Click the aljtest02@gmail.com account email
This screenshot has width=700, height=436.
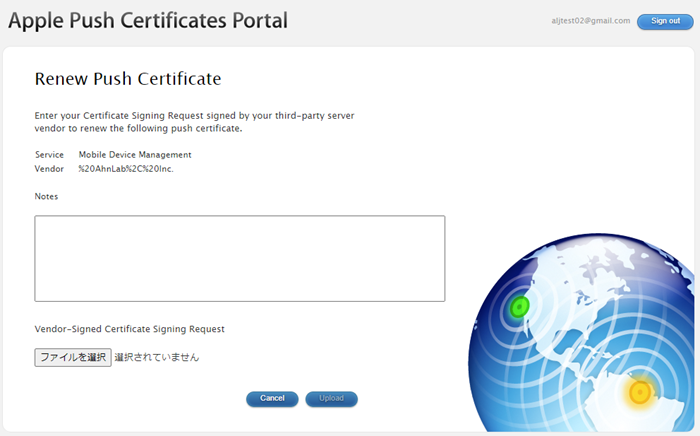point(591,21)
